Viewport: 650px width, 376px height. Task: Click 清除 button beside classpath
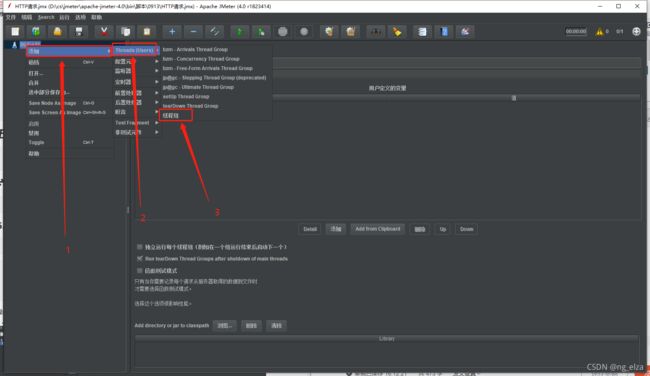point(276,325)
